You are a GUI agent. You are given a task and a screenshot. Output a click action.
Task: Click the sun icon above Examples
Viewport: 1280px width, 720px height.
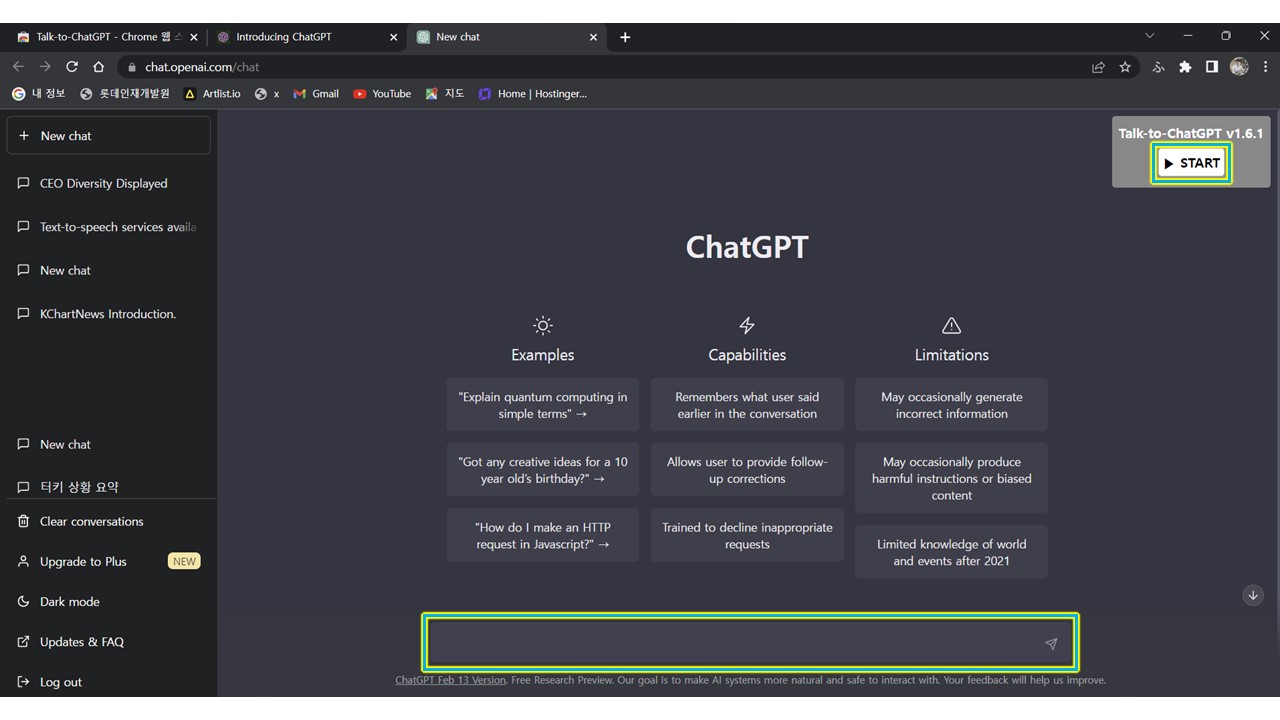(543, 325)
